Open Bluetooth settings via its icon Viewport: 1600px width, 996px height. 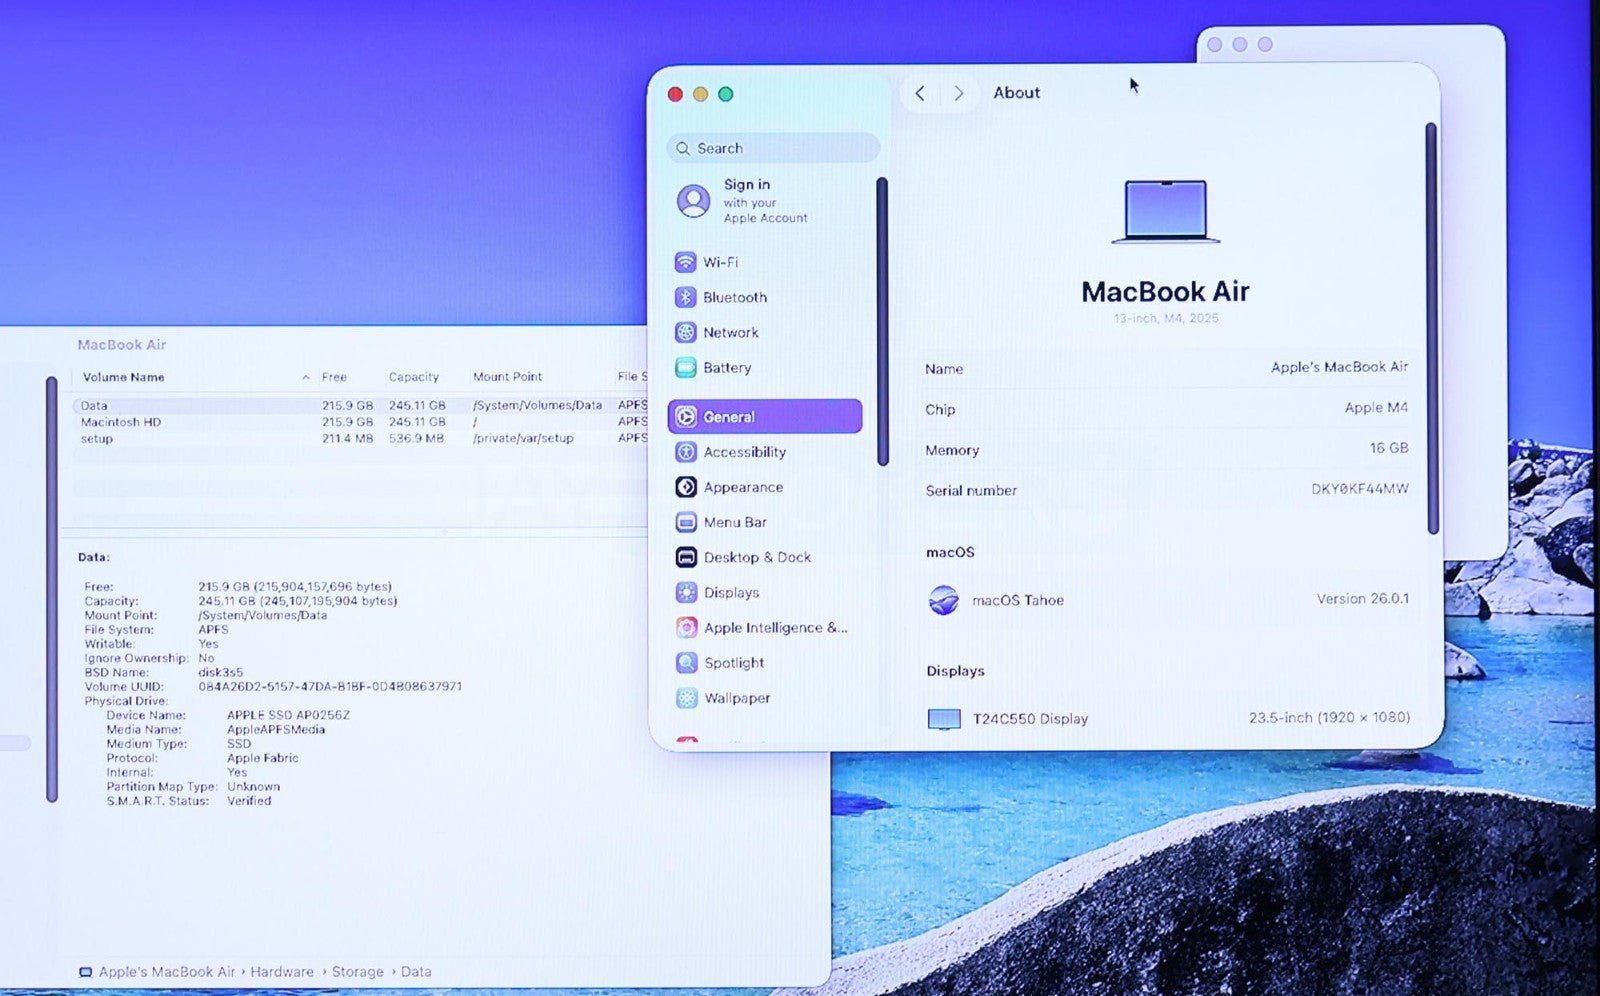[685, 297]
